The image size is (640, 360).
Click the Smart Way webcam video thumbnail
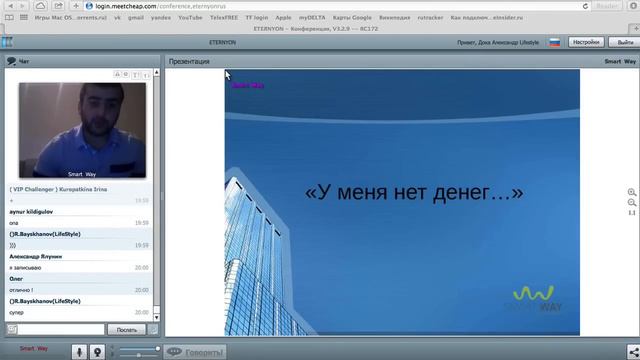tap(82, 130)
